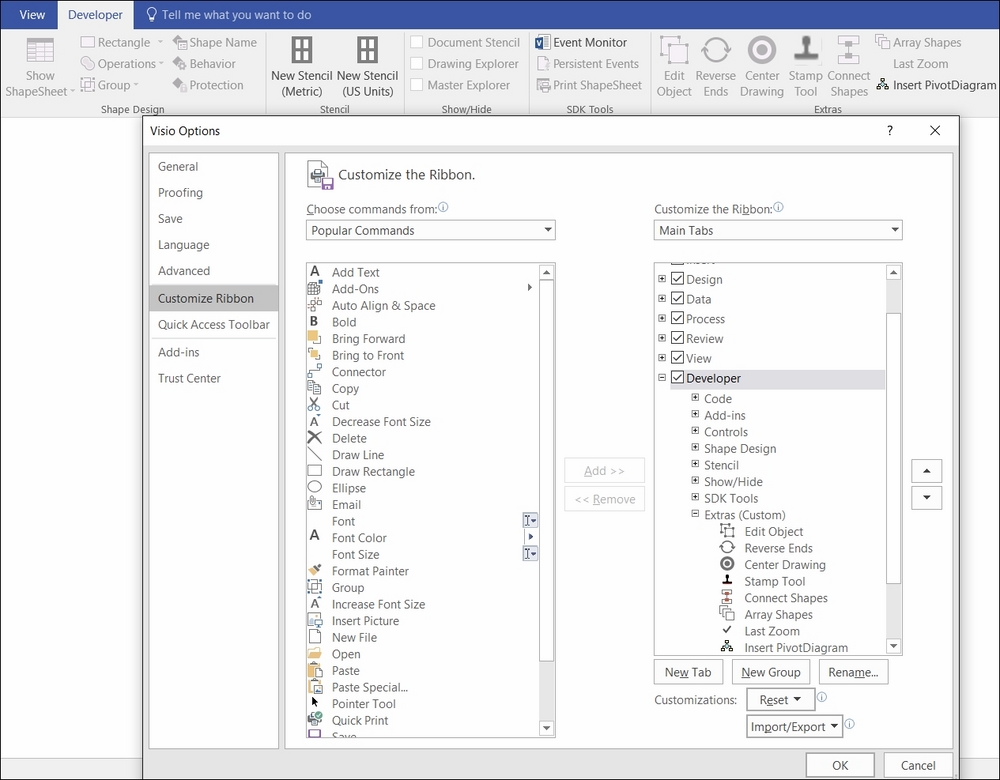Click Insert PivotDiagram in the ribbon
Image resolution: width=1000 pixels, height=780 pixels.
tap(936, 85)
